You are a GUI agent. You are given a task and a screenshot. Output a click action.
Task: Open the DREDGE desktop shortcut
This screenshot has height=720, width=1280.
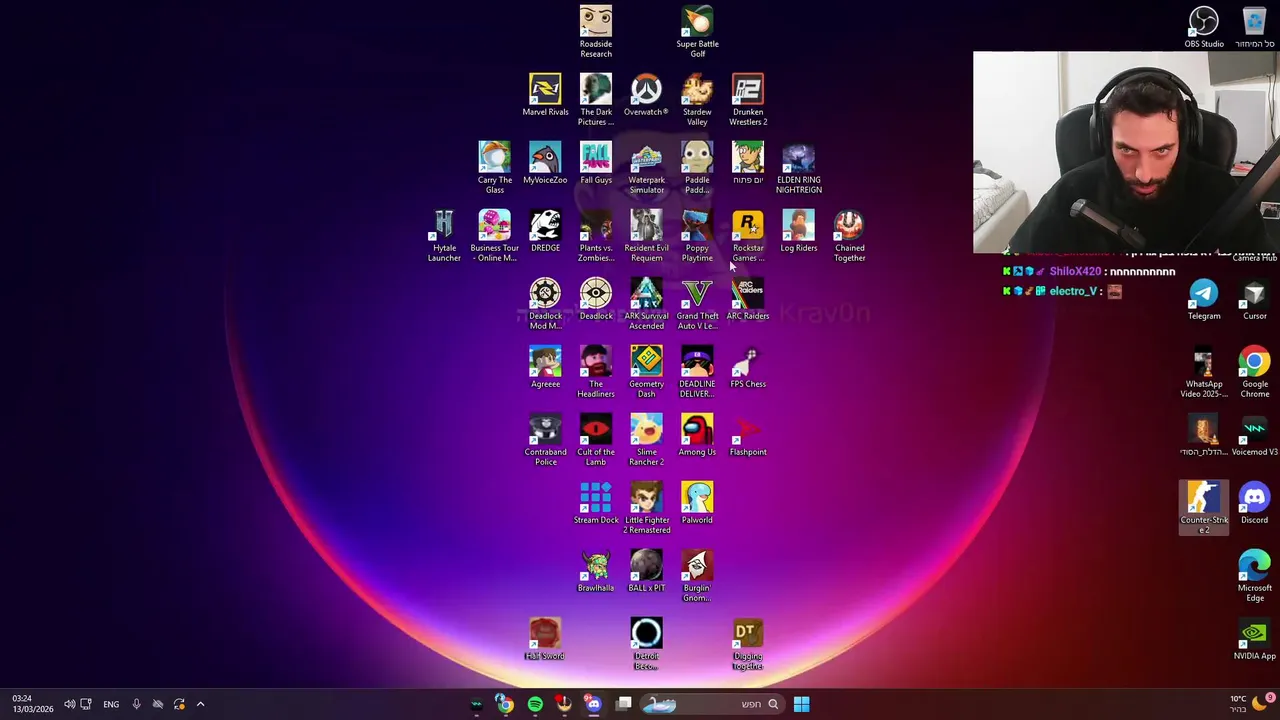[545, 231]
